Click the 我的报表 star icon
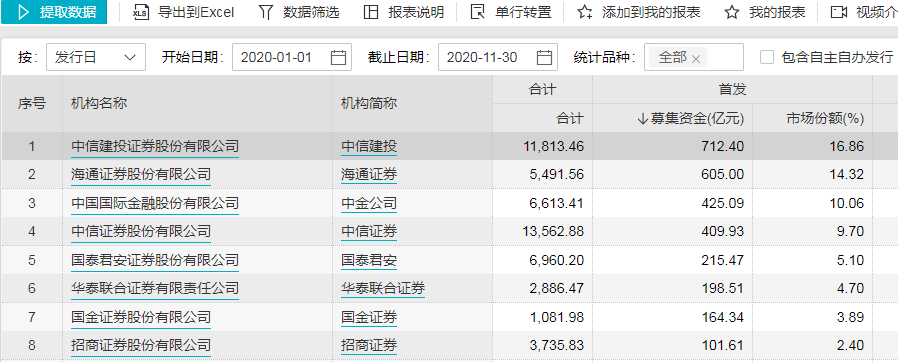 tap(731, 12)
